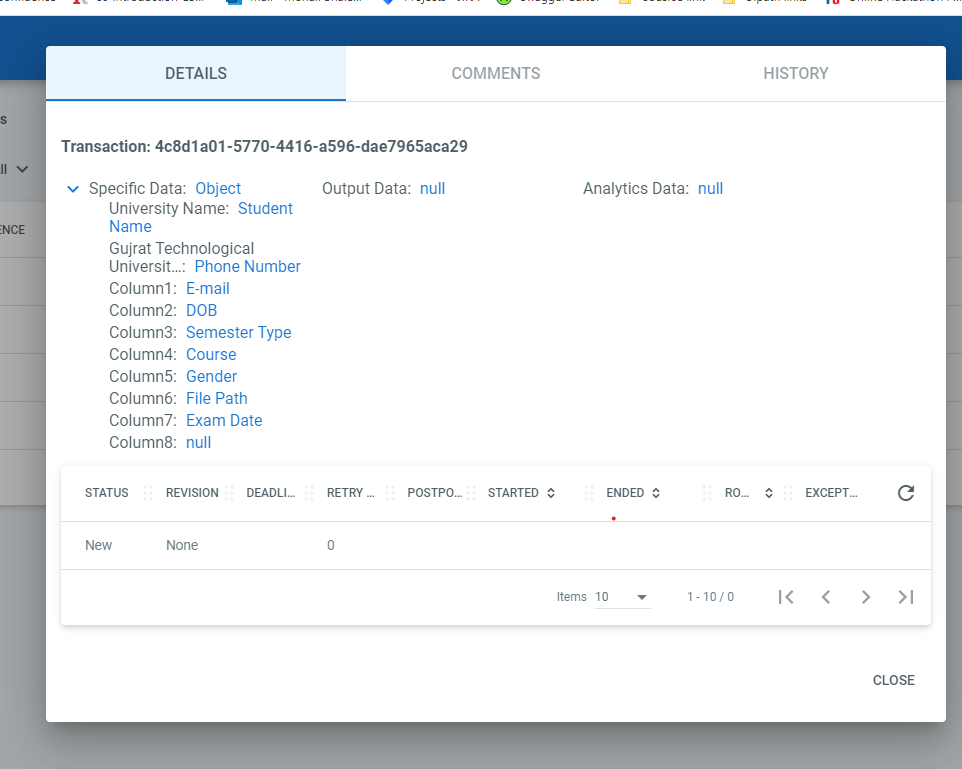Click the 'Gender' value of Column5
This screenshot has width=962, height=769.
click(211, 377)
